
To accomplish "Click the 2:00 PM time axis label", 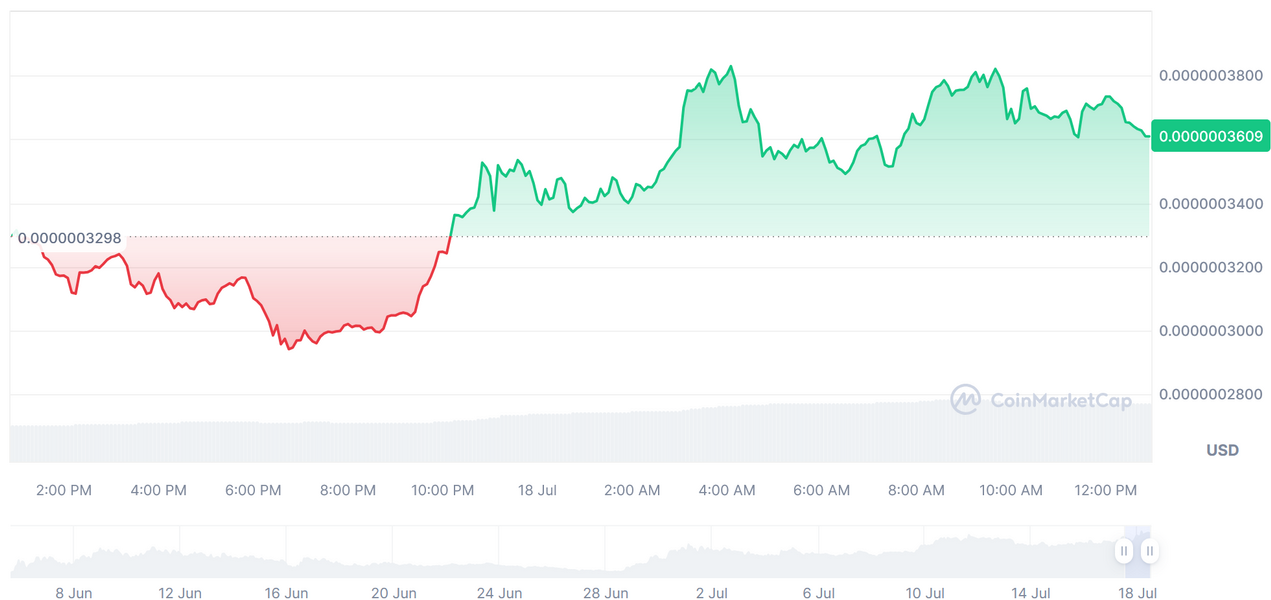I will (x=64, y=490).
